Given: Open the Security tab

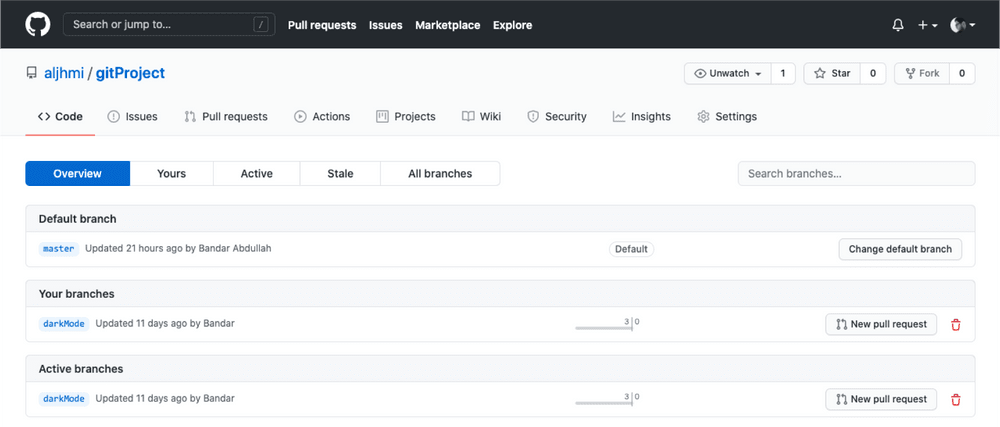Looking at the screenshot, I should click(x=557, y=117).
